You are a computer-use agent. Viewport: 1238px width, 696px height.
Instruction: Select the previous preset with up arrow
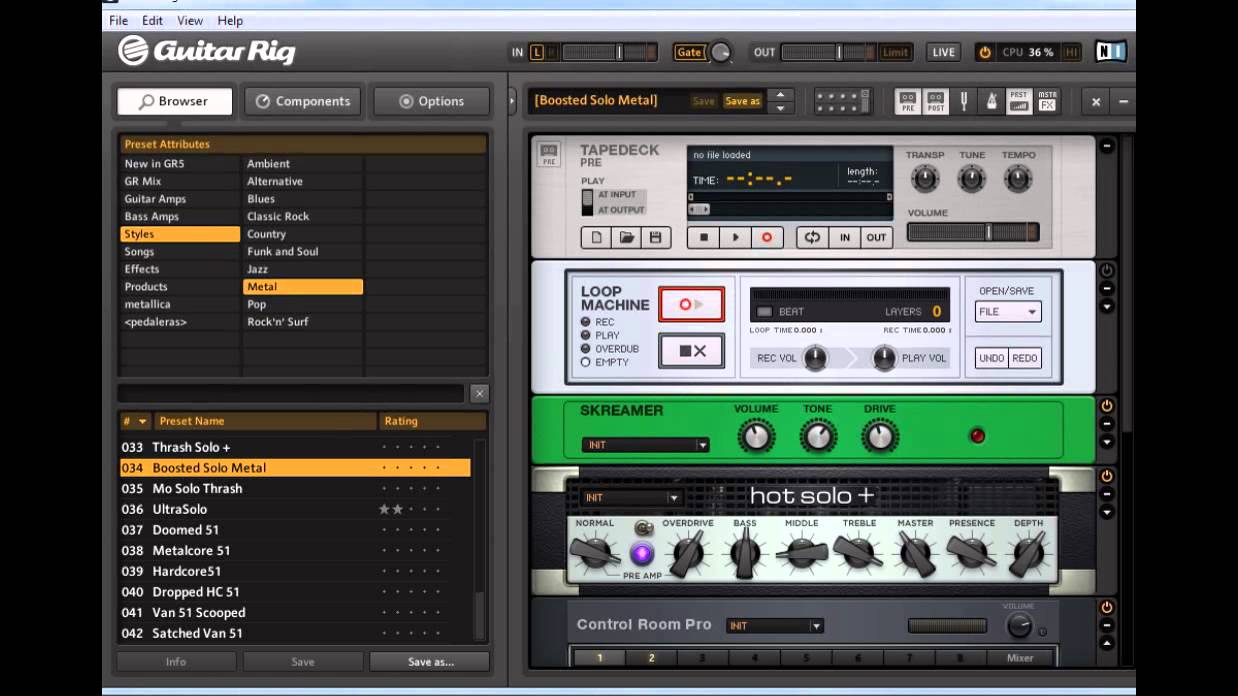[x=780, y=95]
